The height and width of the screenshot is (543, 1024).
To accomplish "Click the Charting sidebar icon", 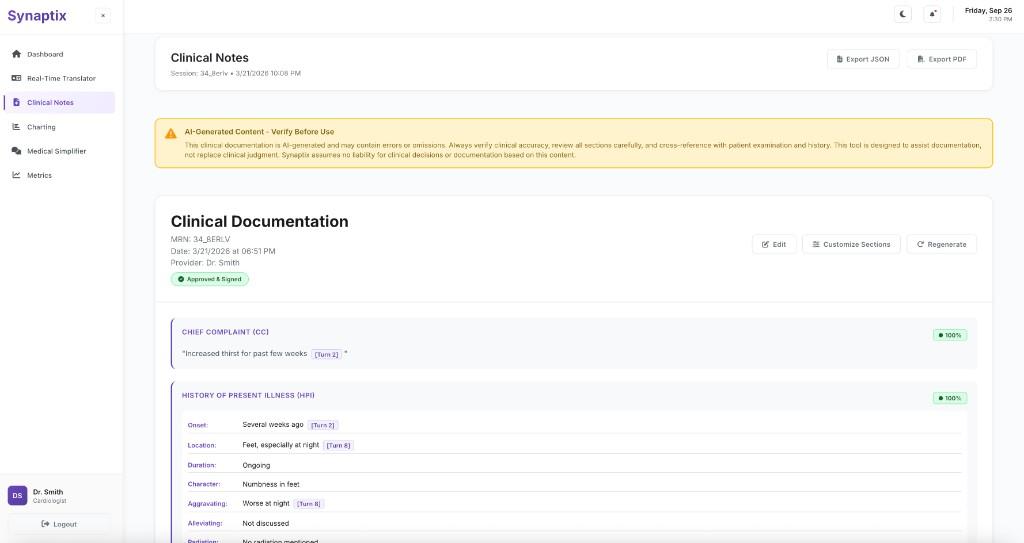I will (x=16, y=127).
